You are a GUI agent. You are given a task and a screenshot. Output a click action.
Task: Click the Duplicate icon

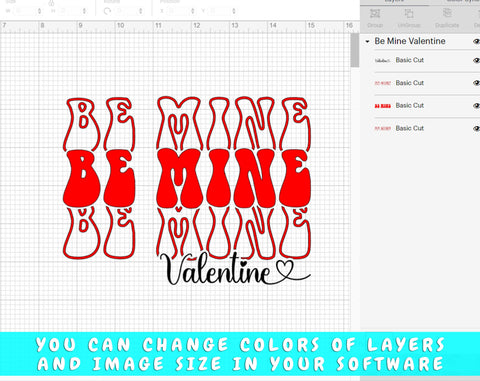(x=447, y=14)
